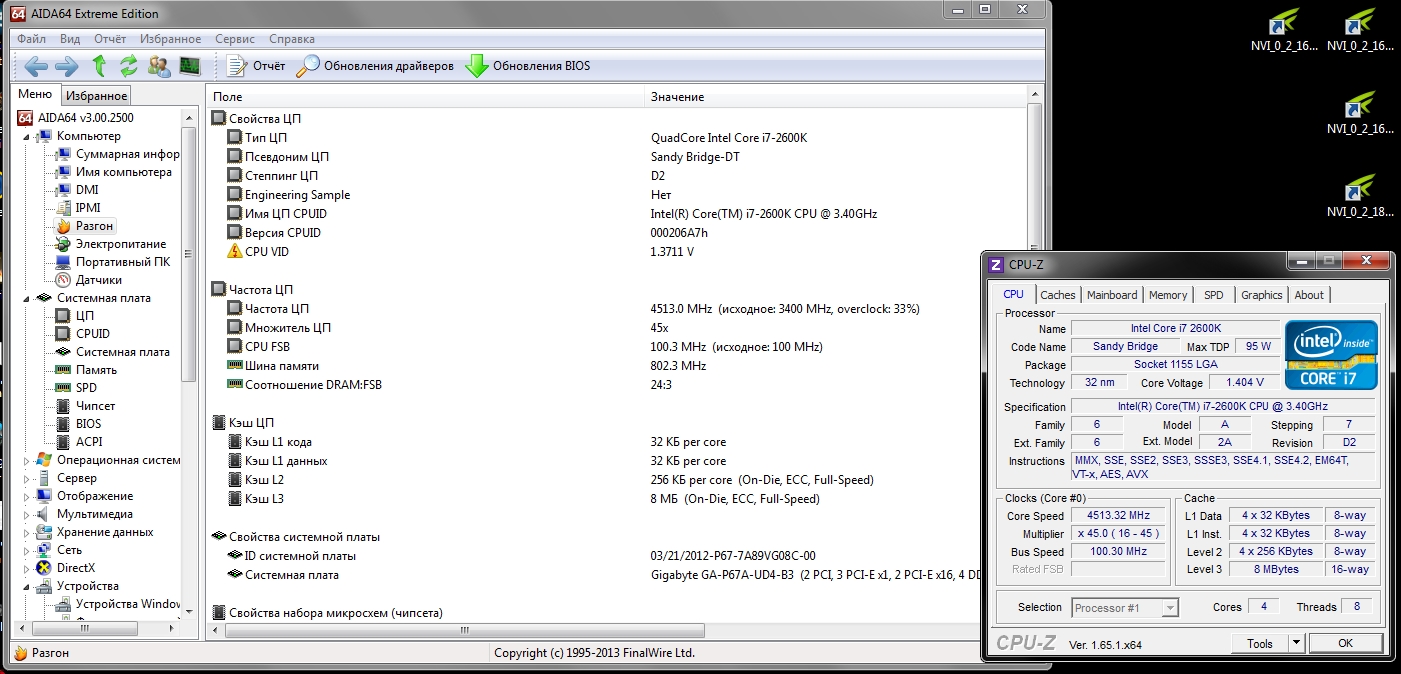
Task: Select ЦП under Системная плата
Action: (75, 316)
